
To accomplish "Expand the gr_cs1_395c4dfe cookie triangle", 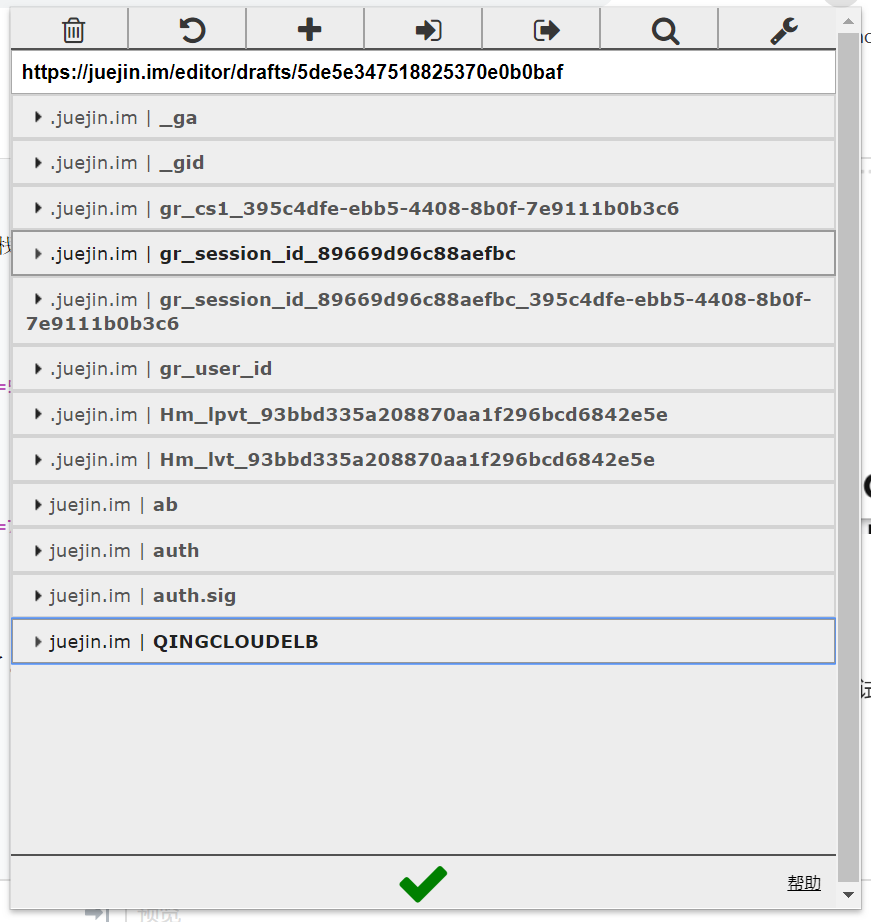I will point(38,208).
